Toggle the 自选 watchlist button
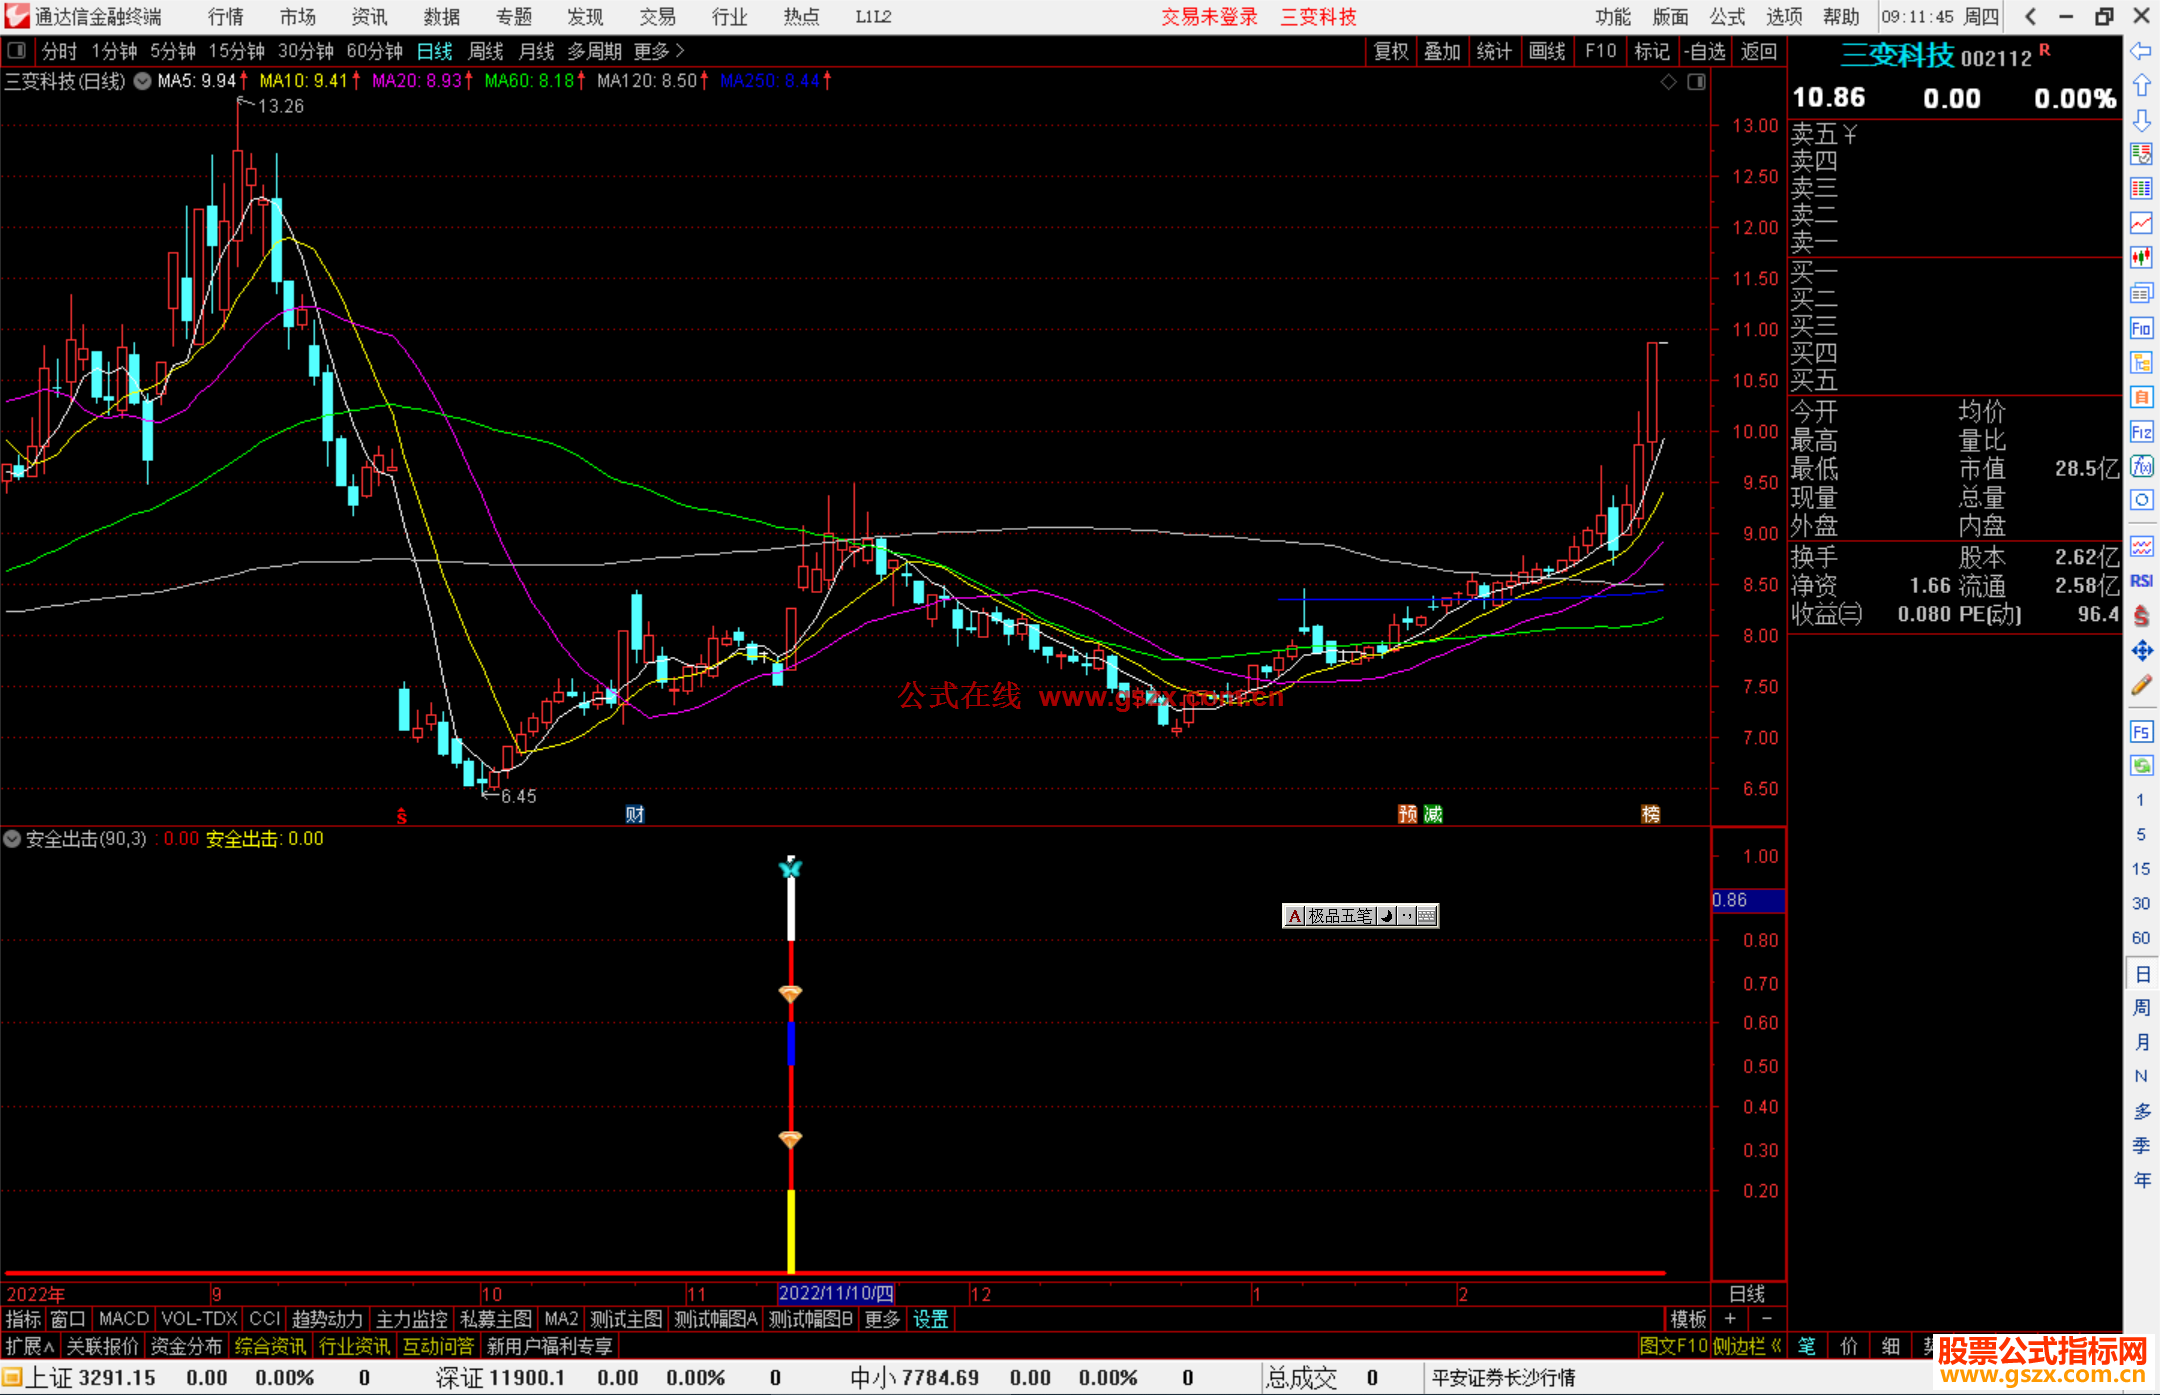Screen dimensions: 2160x1395 tap(1705, 51)
